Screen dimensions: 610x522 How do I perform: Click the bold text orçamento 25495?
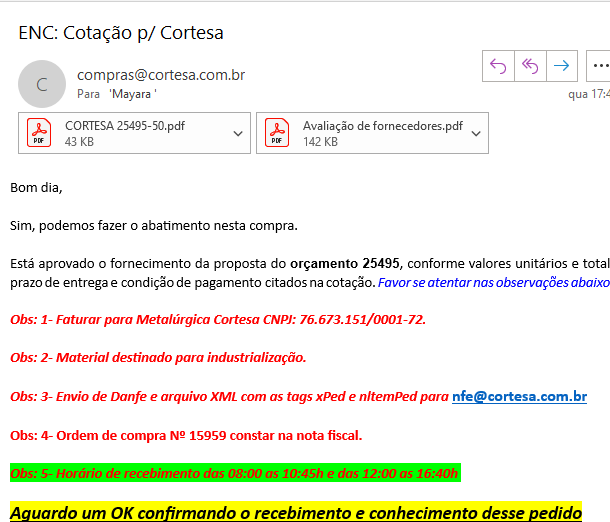[x=344, y=263]
